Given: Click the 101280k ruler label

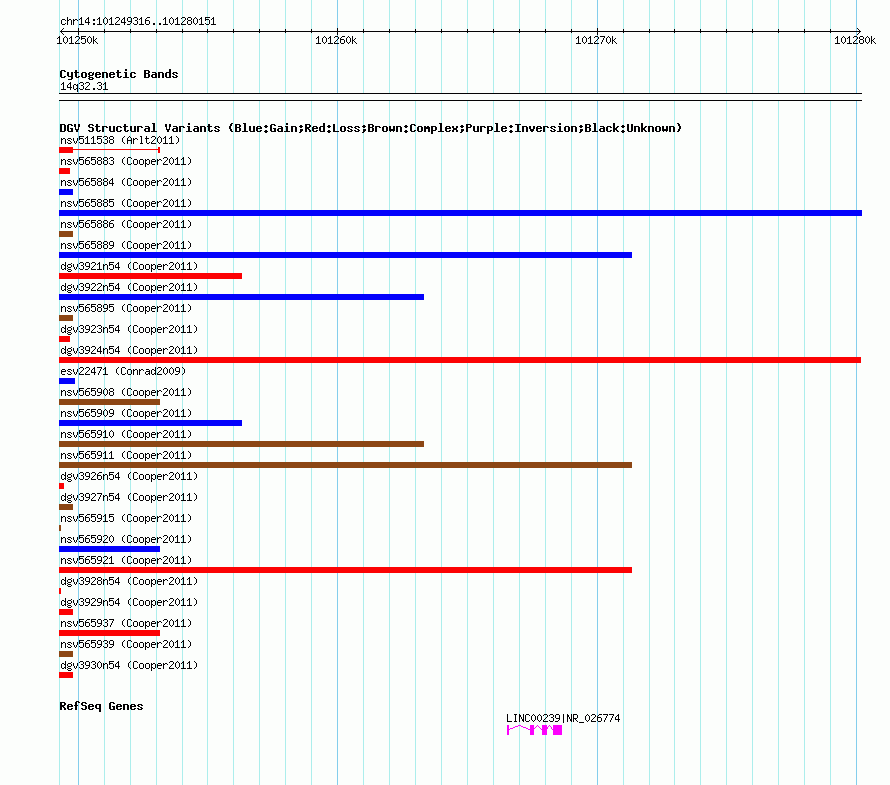Looking at the screenshot, I should pyautogui.click(x=855, y=40).
